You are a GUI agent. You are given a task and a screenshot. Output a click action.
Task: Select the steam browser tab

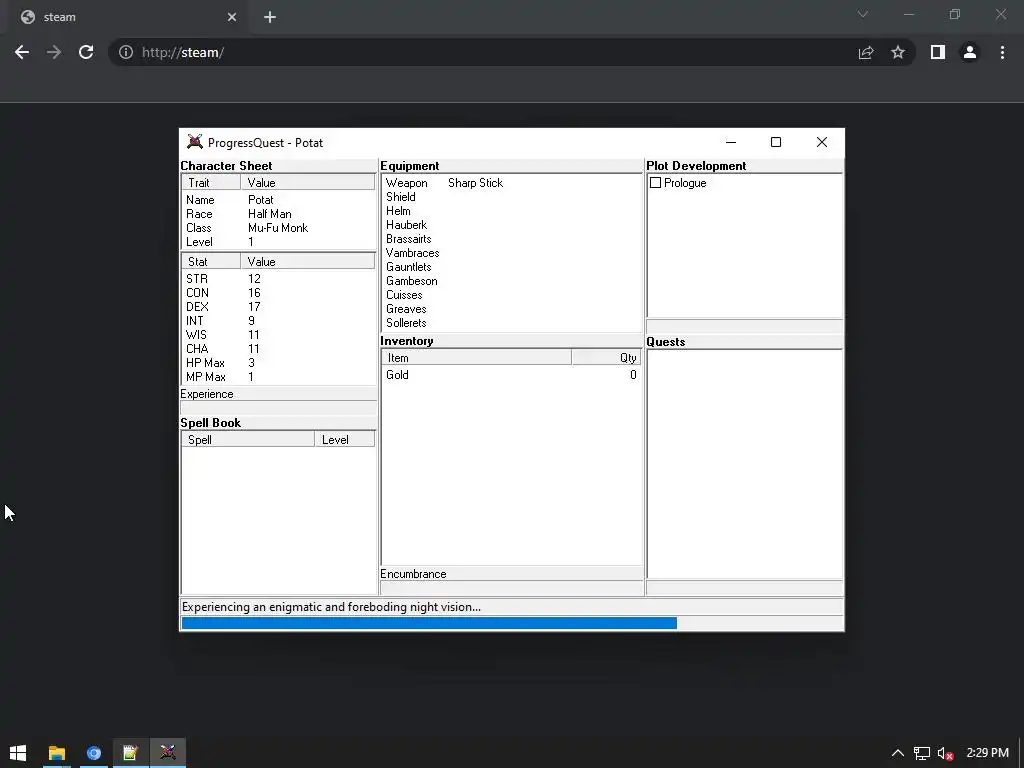(x=129, y=17)
